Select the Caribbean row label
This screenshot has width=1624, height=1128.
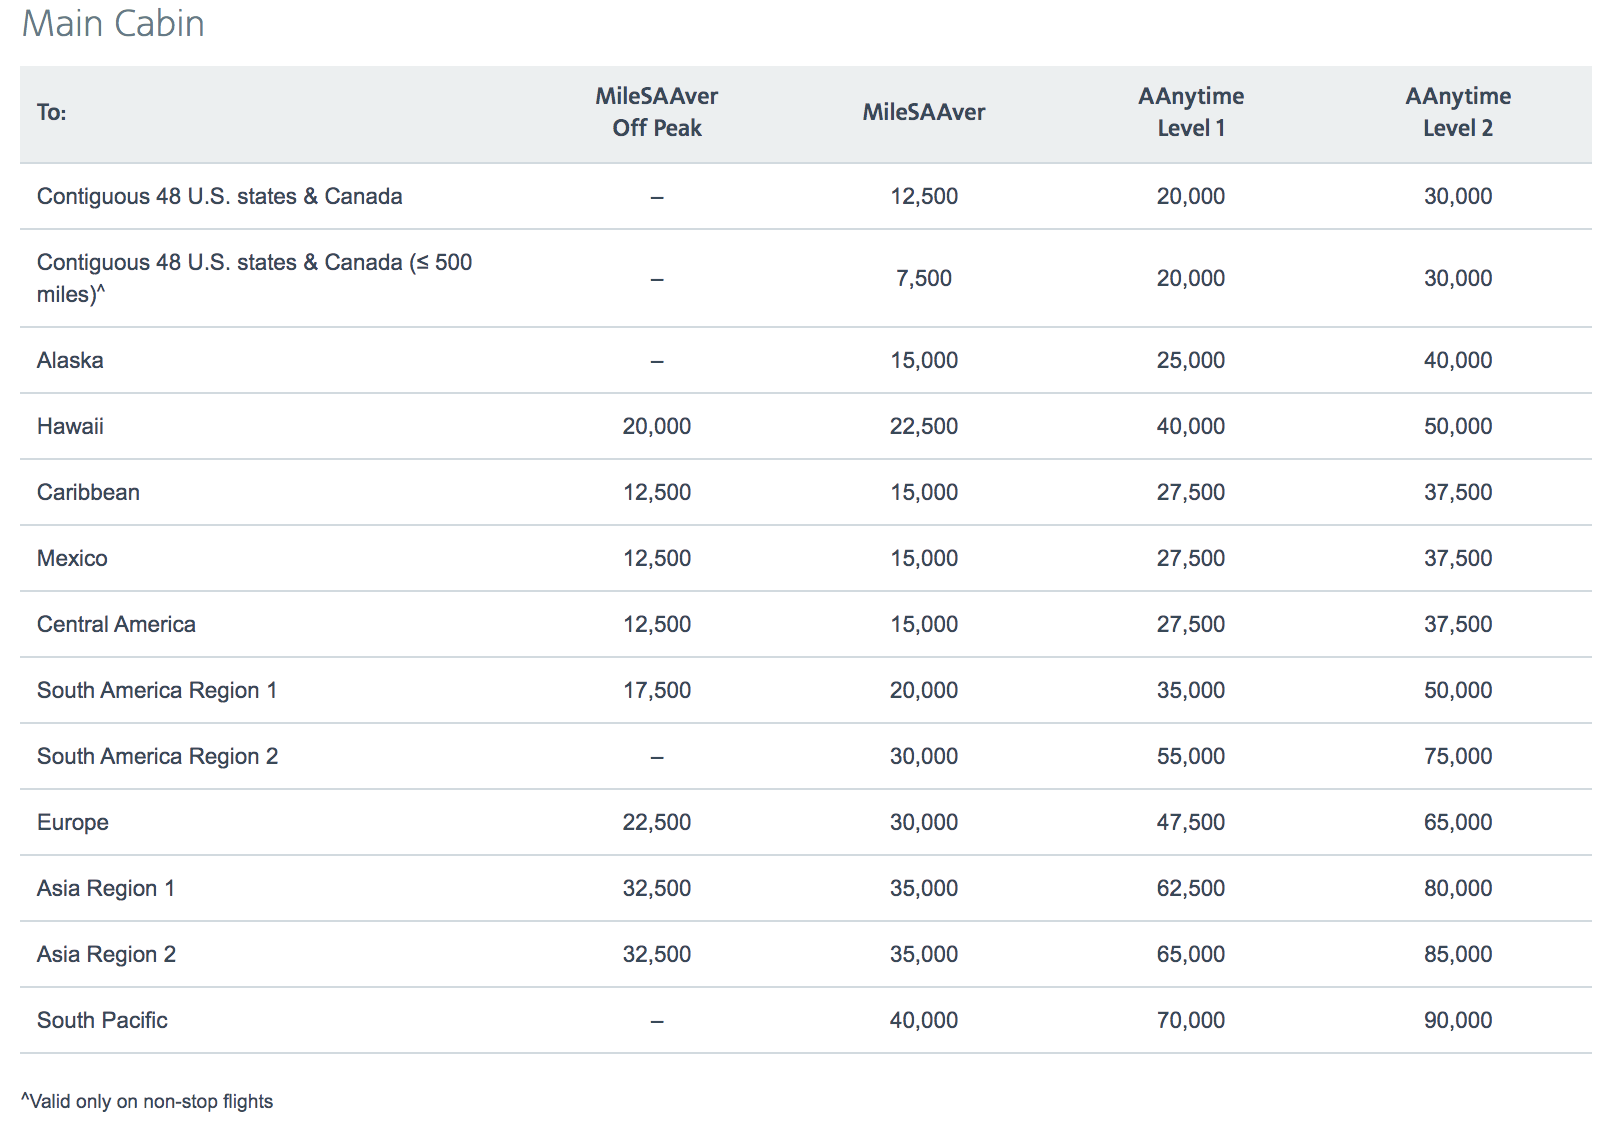(88, 492)
